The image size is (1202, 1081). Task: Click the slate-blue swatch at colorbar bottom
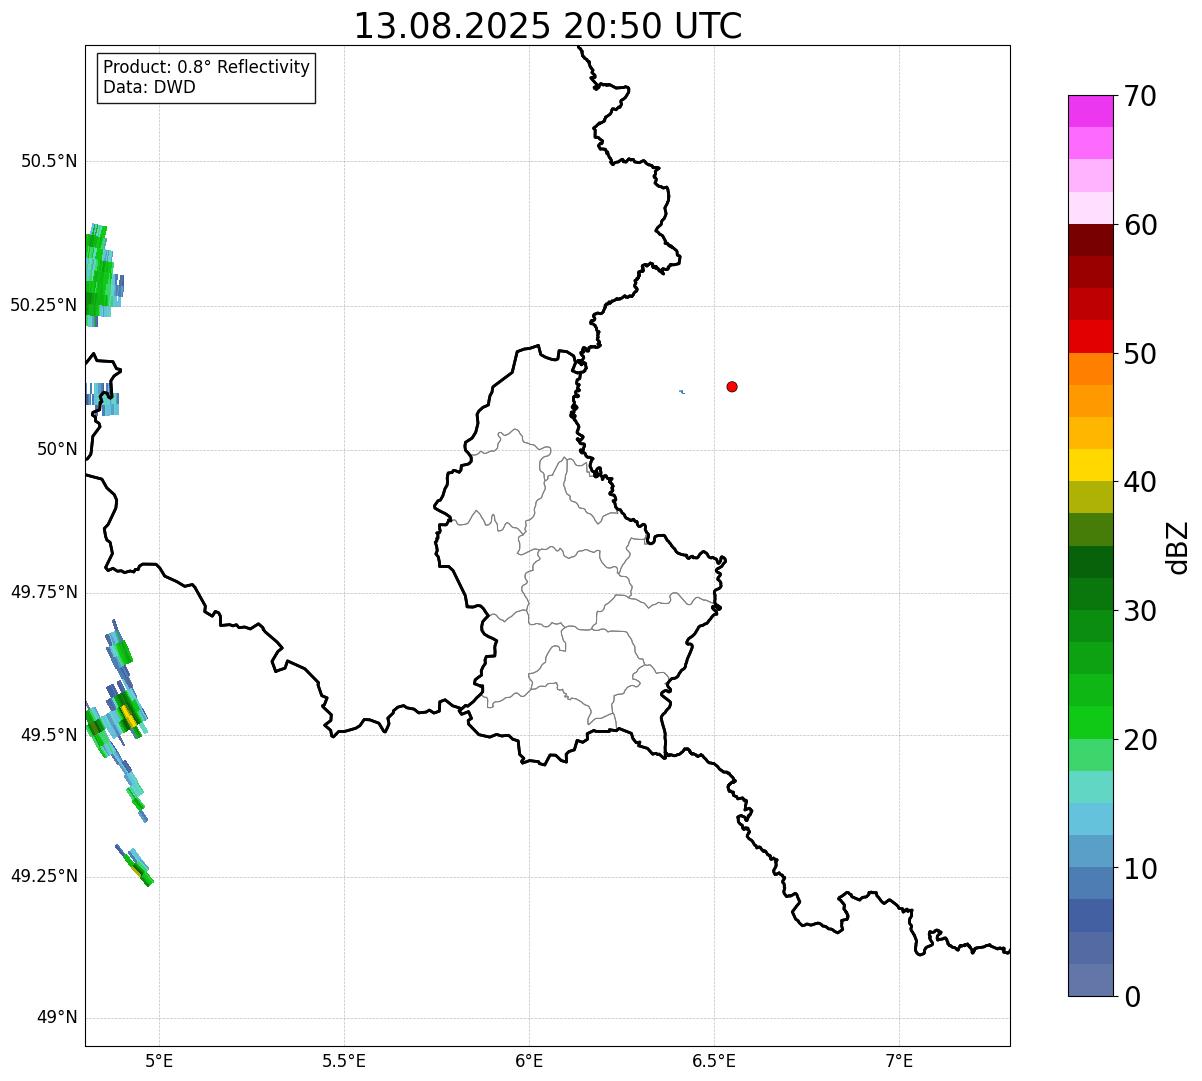pos(1090,980)
